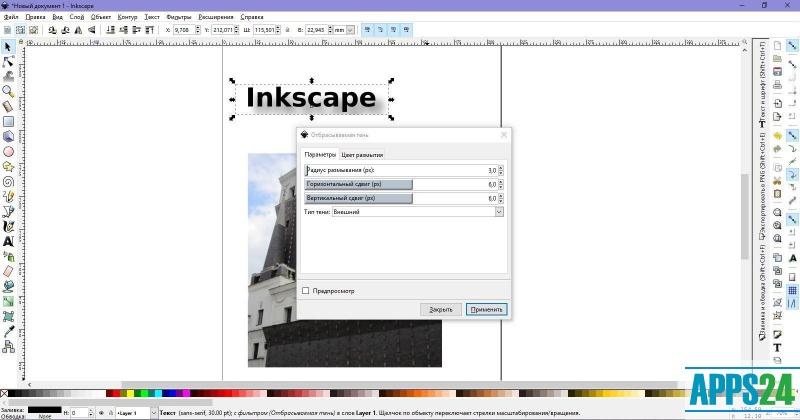The image size is (800, 420).
Task: Click the cut scissors icon
Action: (777, 181)
